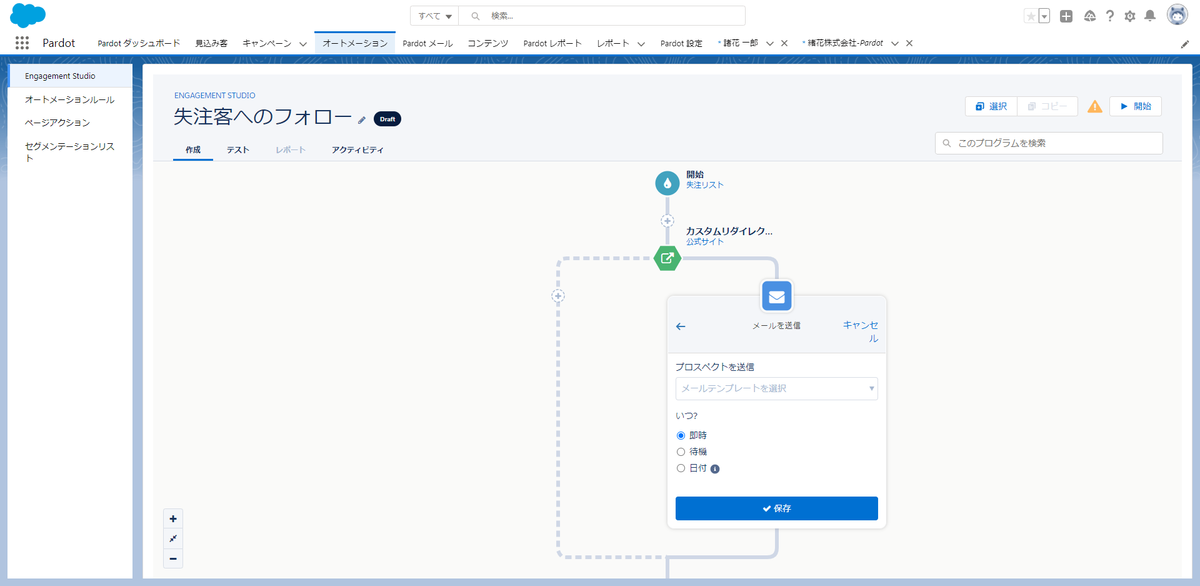Open the コンテンツ tab

(x=489, y=44)
